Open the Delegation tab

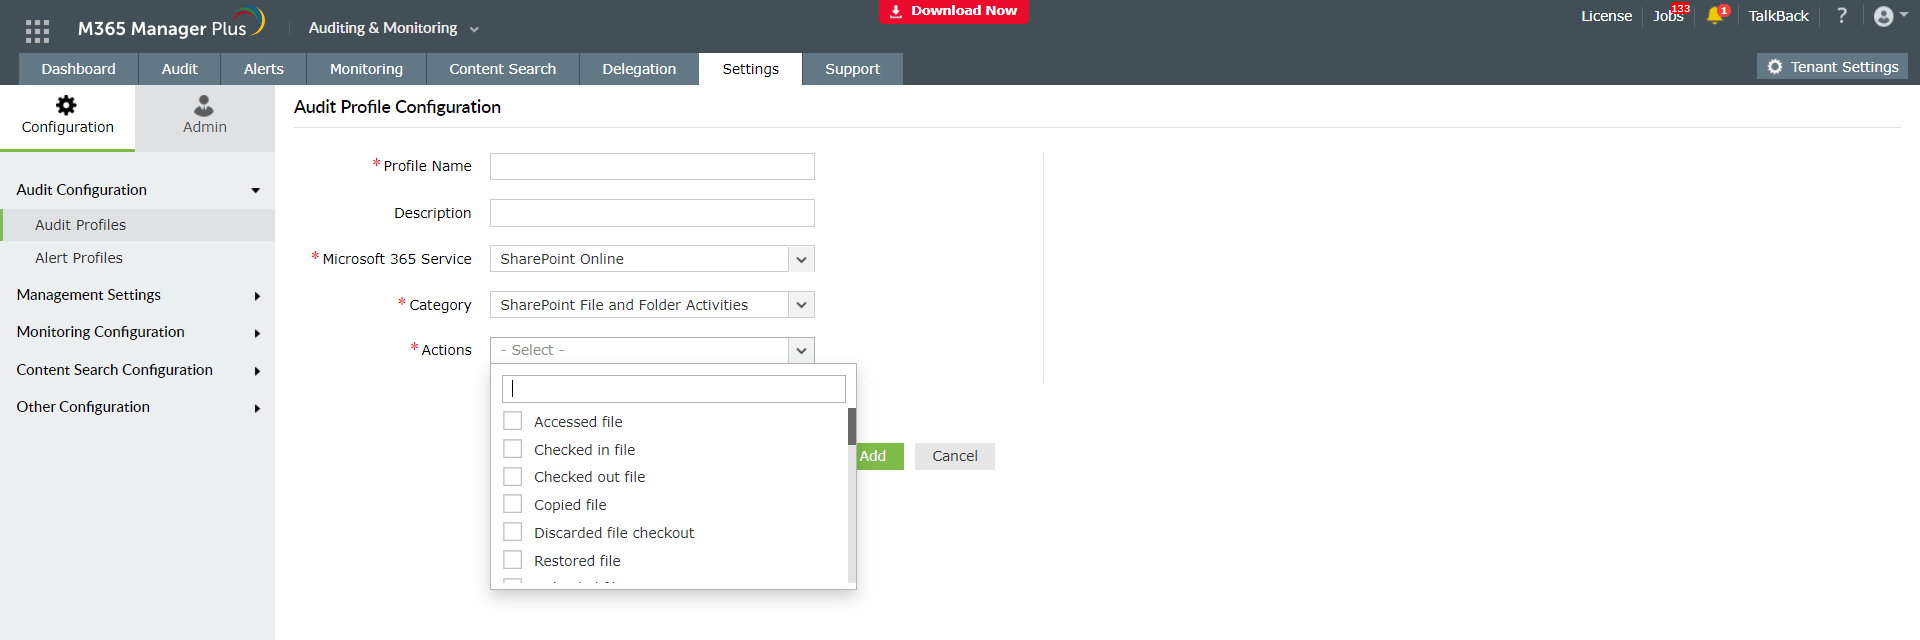click(x=639, y=69)
